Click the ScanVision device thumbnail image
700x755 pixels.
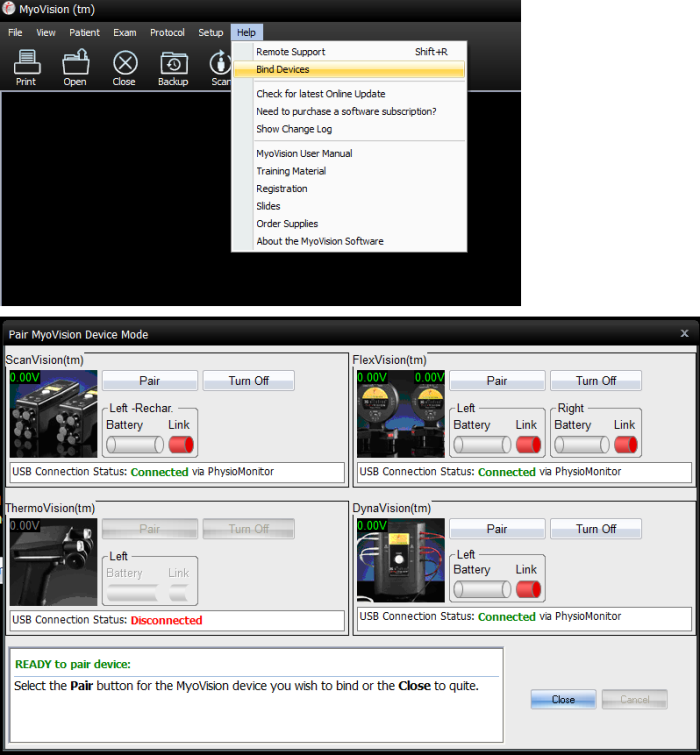[53, 414]
